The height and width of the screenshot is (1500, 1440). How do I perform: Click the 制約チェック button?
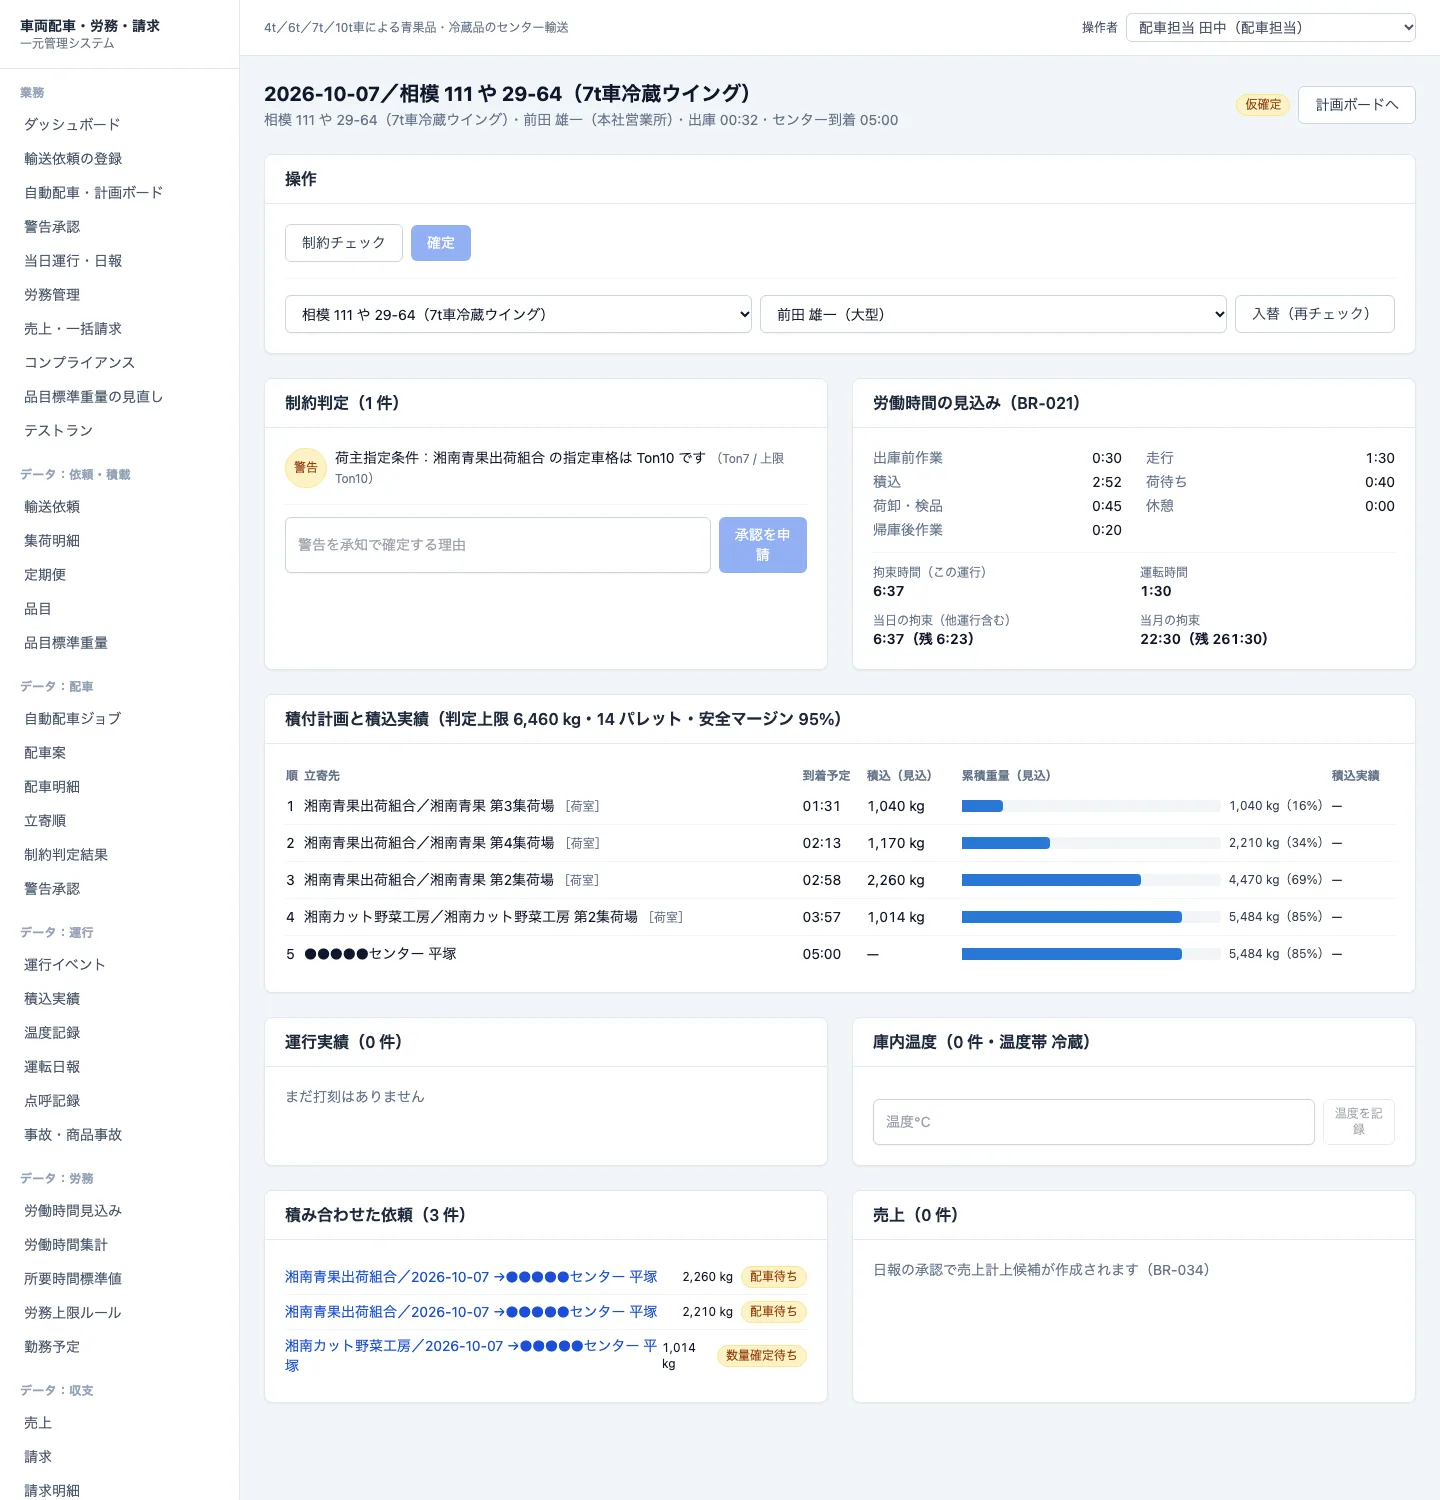pos(343,243)
